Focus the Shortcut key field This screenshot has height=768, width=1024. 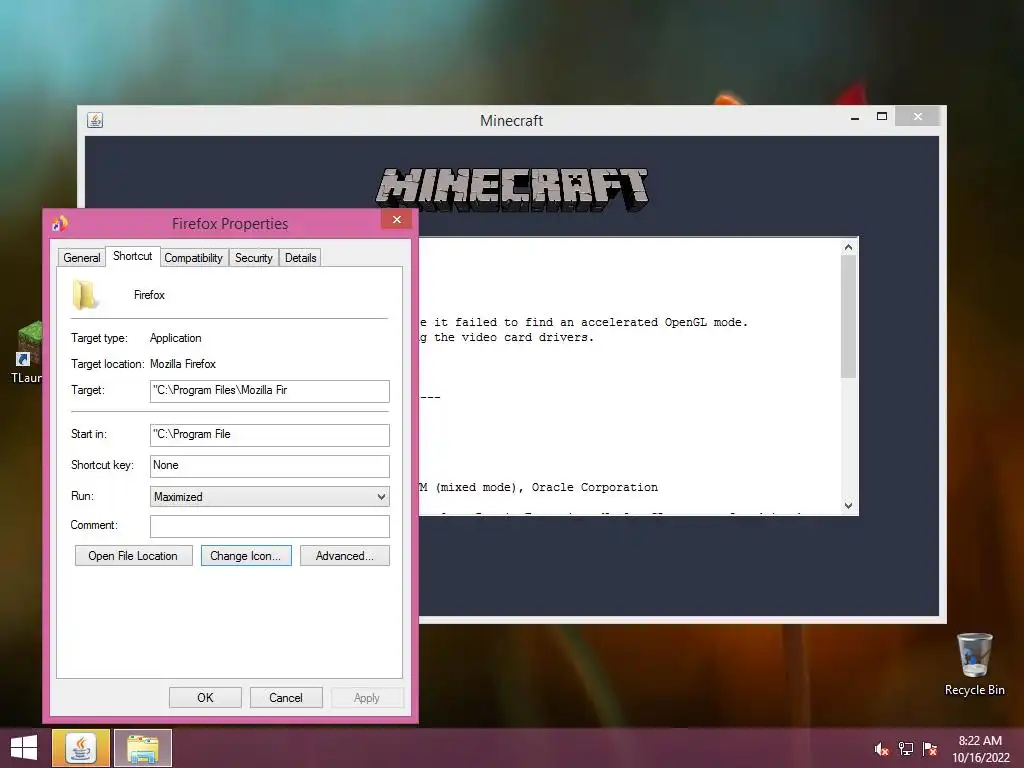point(270,466)
